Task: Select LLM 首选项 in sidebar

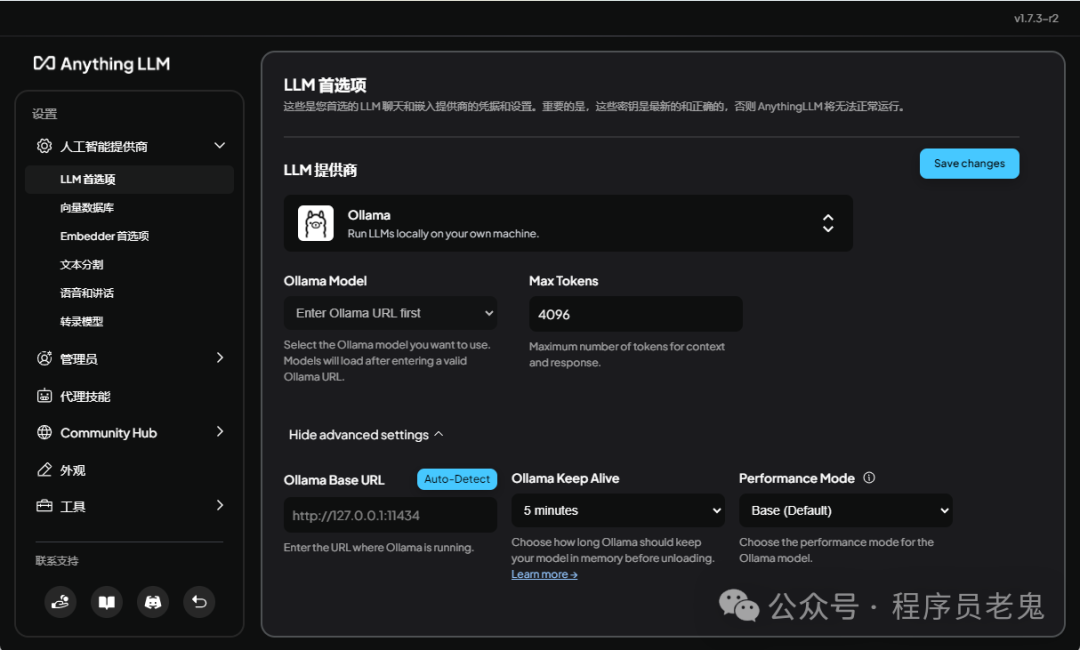Action: [129, 179]
